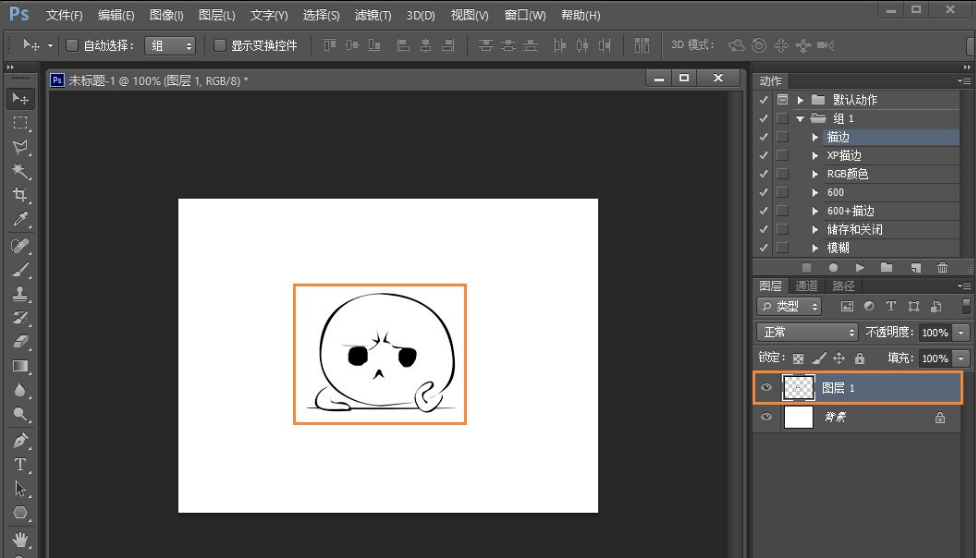
Task: Enable the 自动选择 checkbox
Action: click(72, 46)
